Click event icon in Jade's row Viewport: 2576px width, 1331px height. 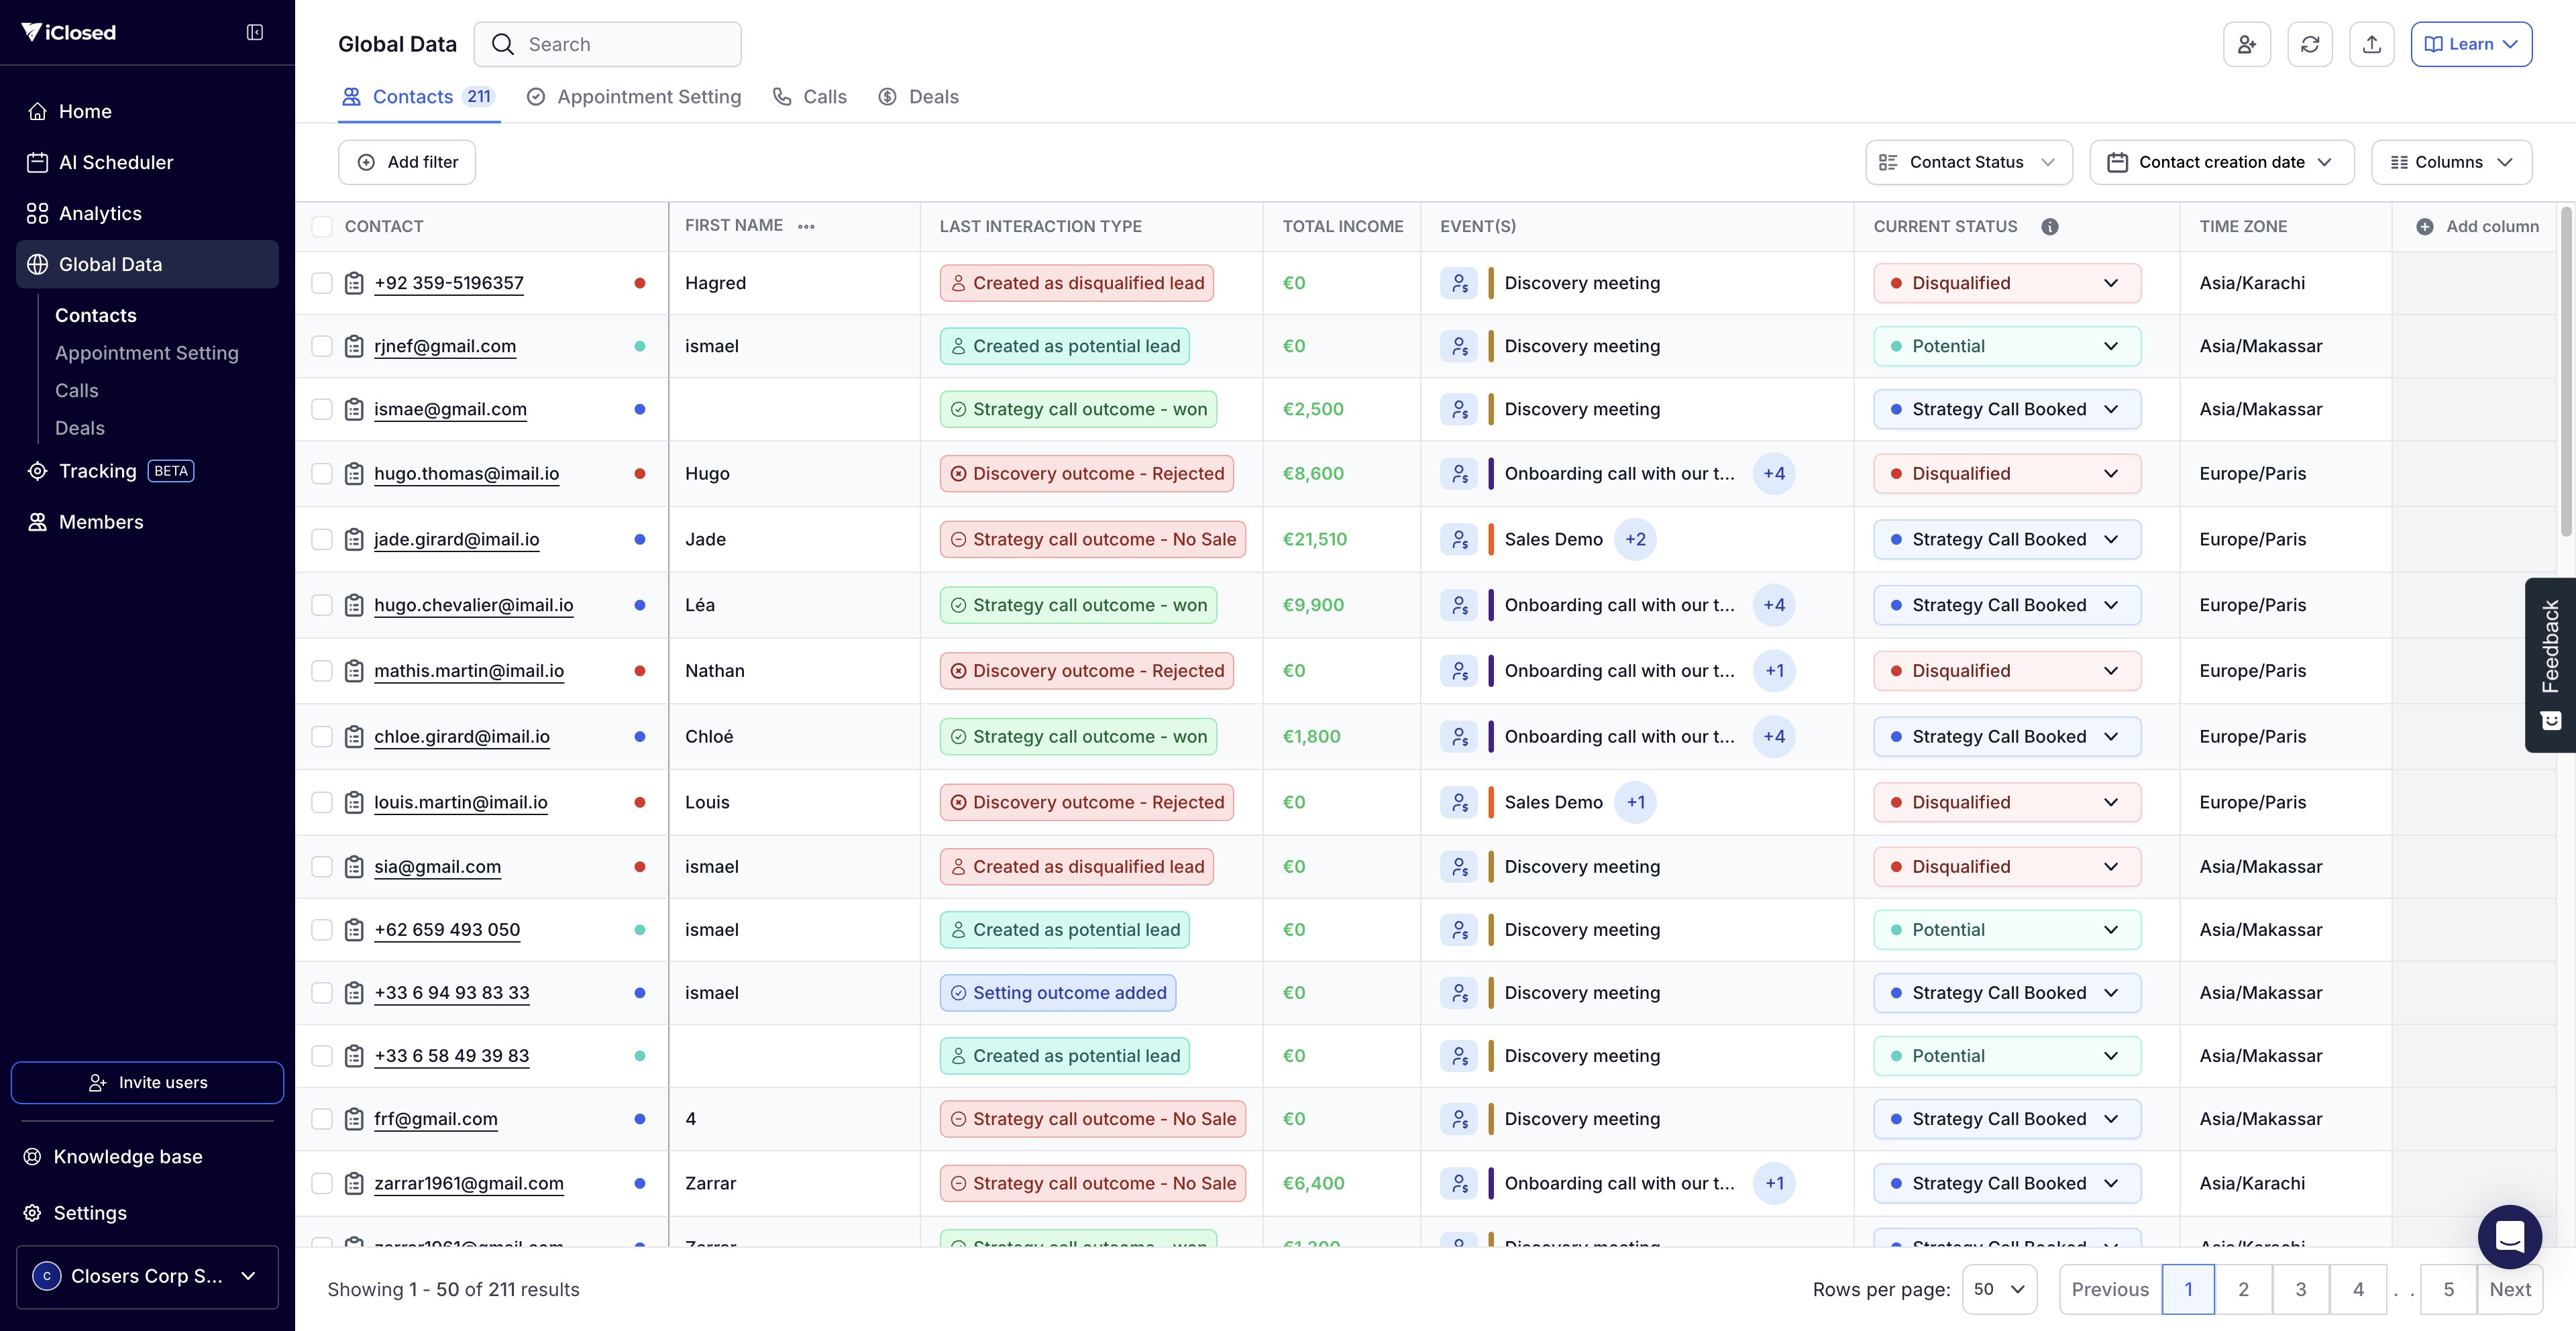1459,540
